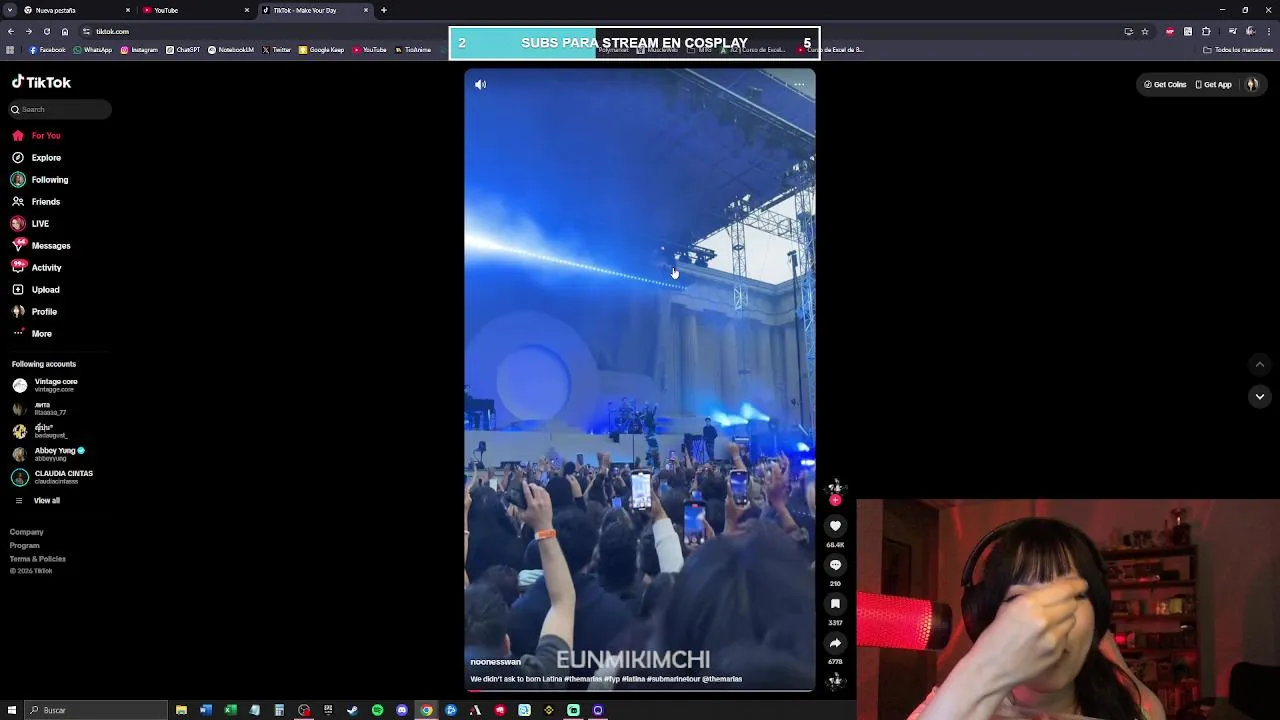Expand the Company footer section
Viewport: 1280px width, 720px height.
pos(27,532)
